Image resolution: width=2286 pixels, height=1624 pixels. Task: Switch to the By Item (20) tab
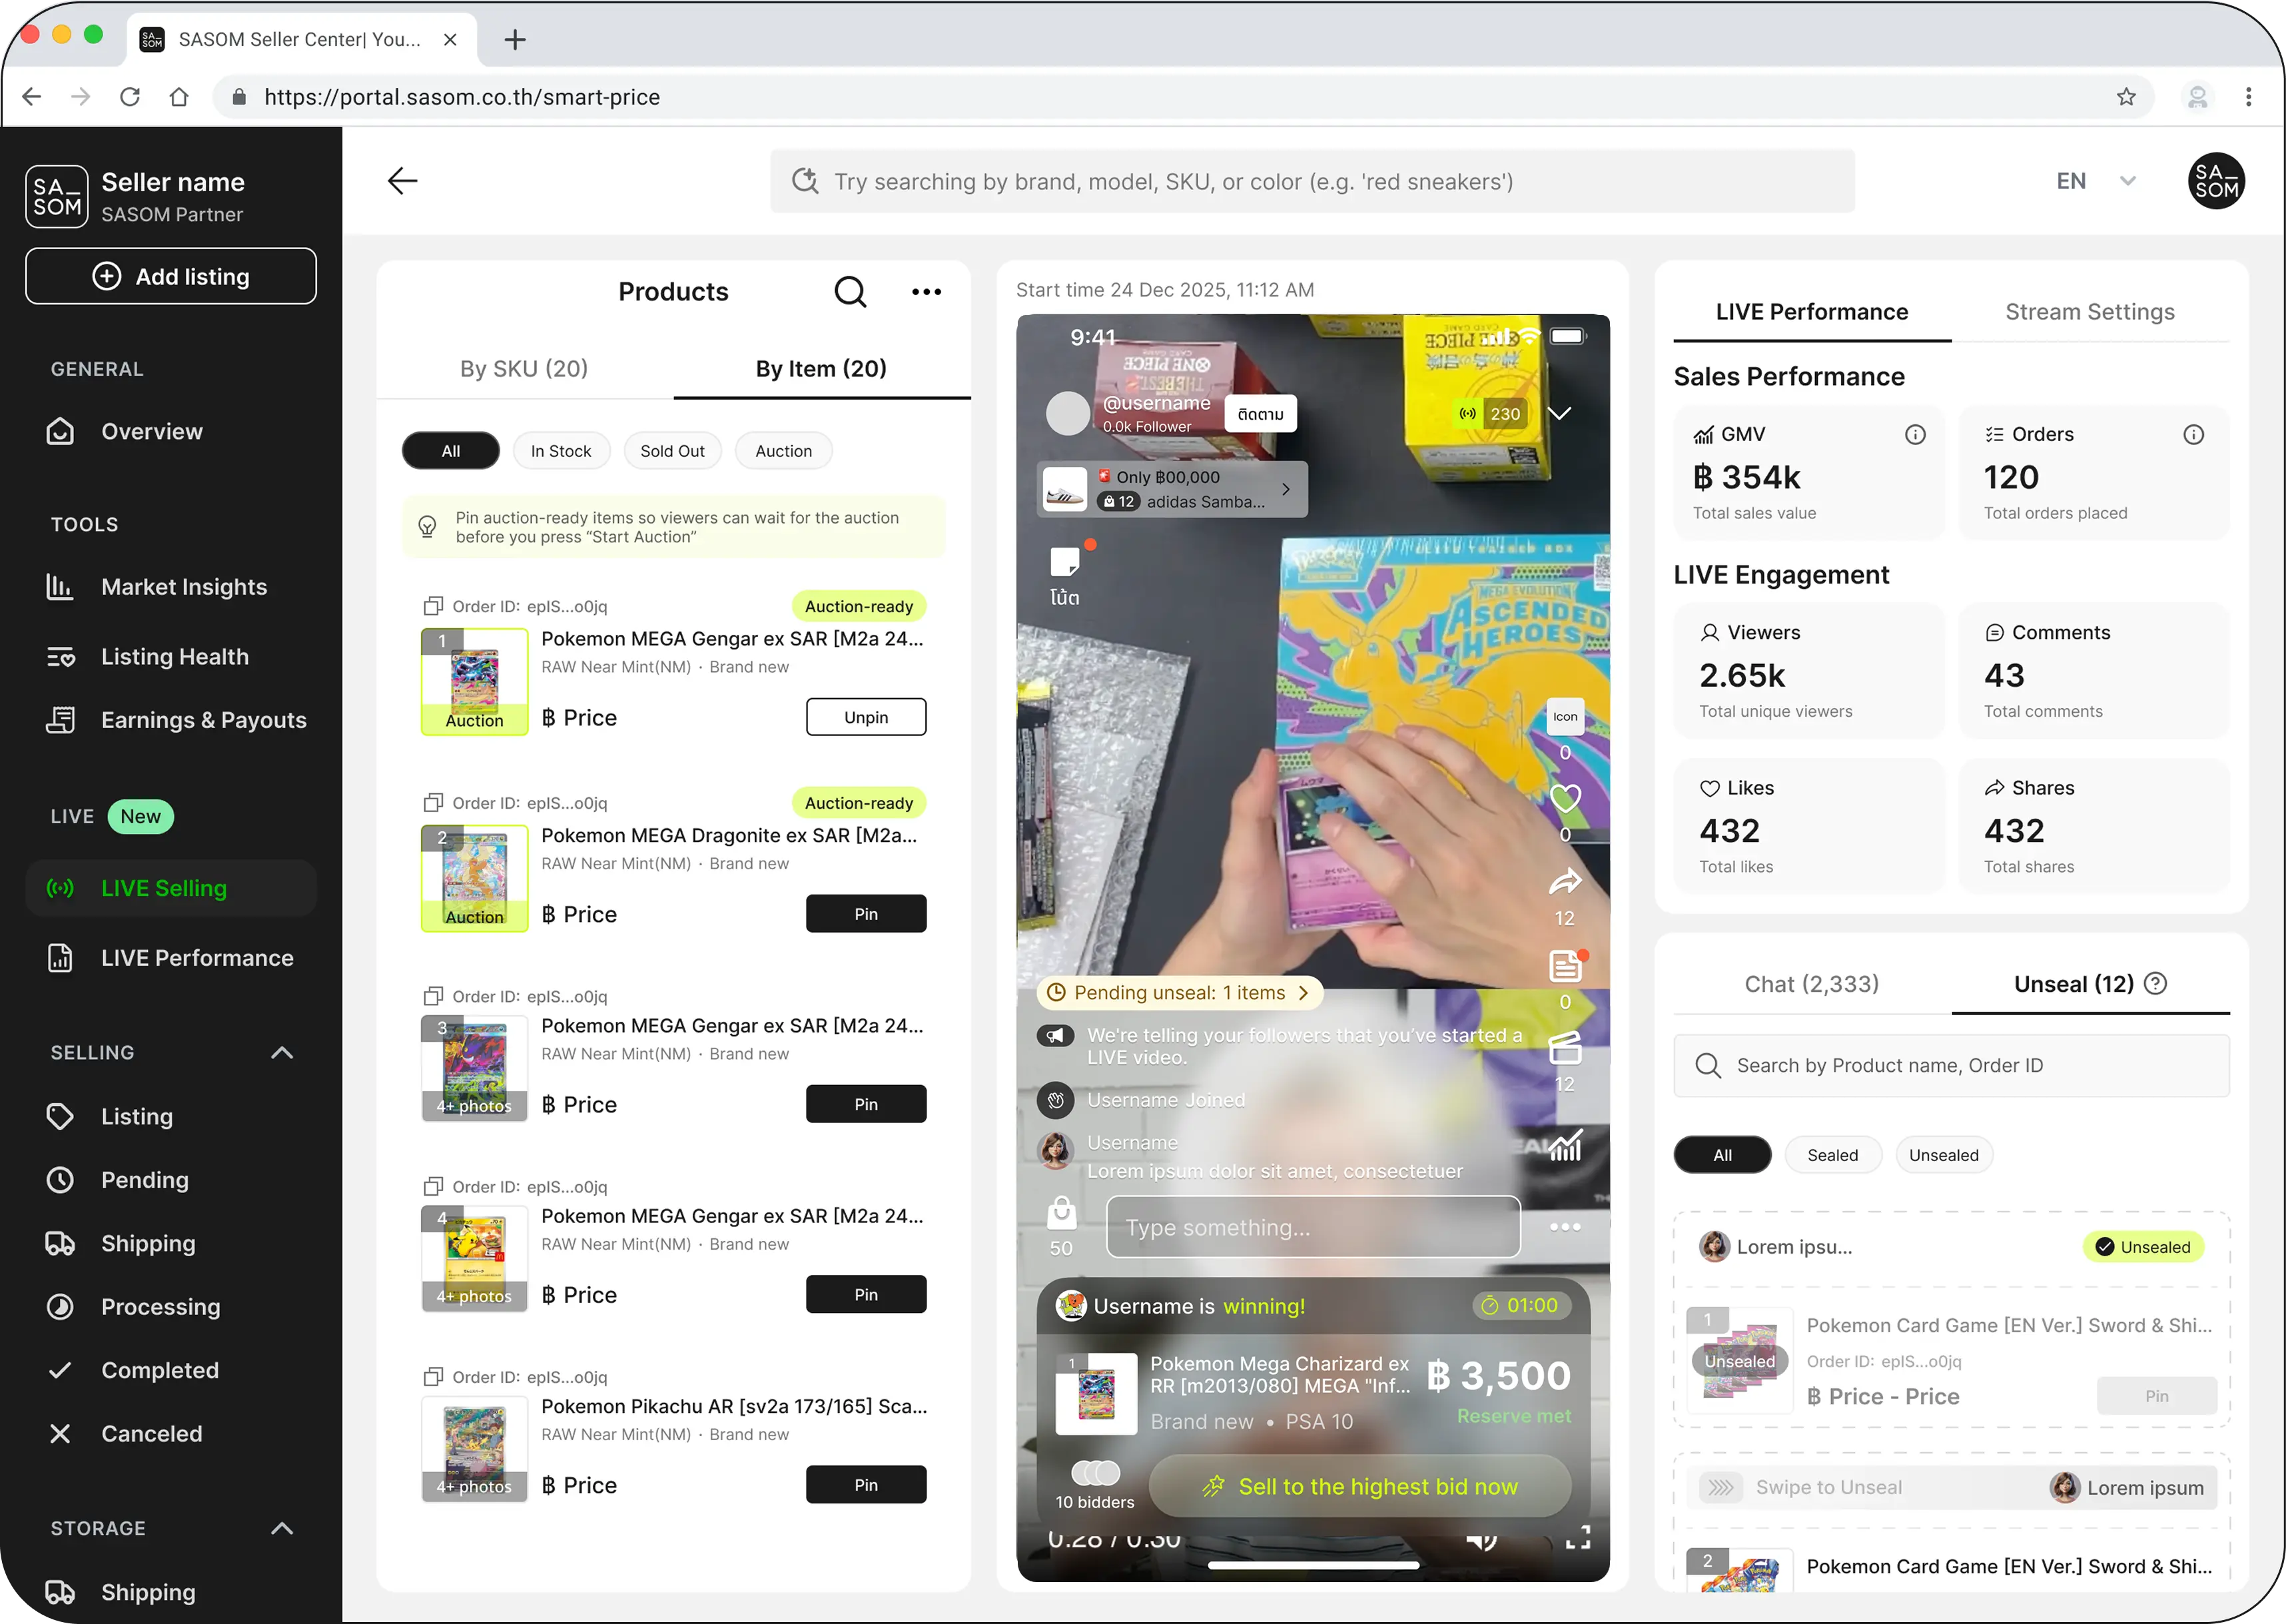821,369
